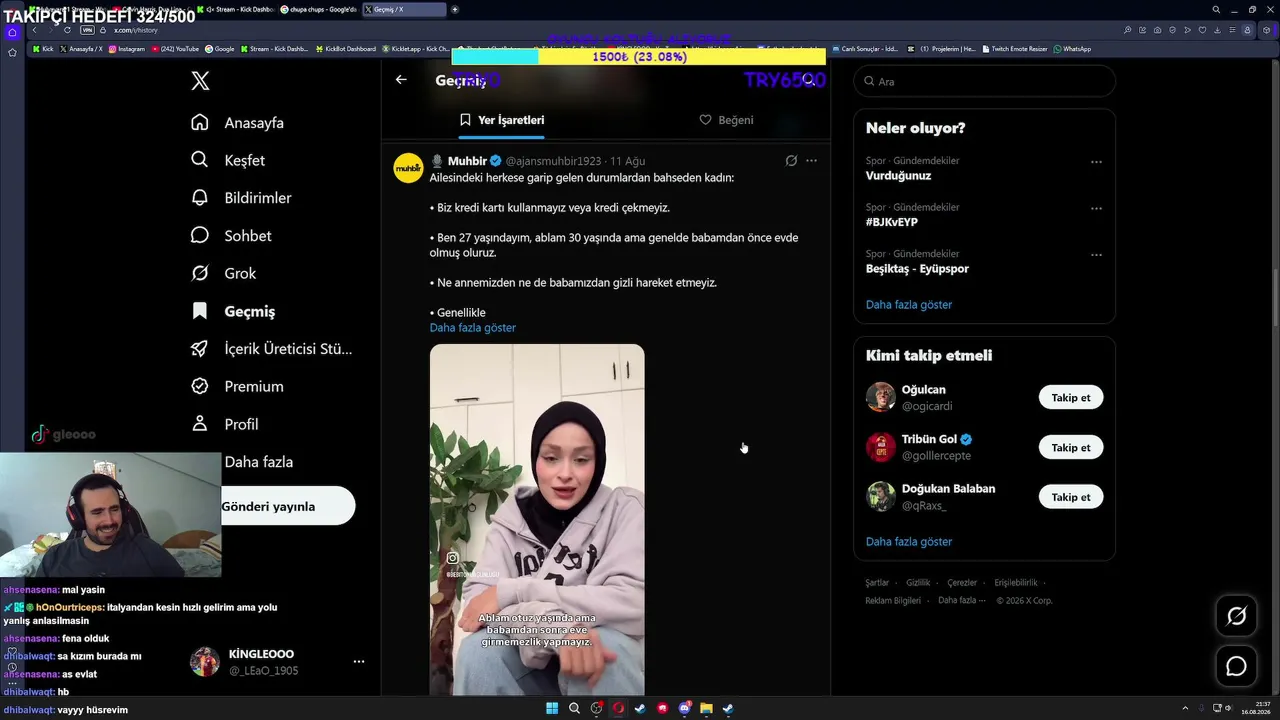Expand post with Daha fazla göster
Image resolution: width=1280 pixels, height=720 pixels.
473,328
